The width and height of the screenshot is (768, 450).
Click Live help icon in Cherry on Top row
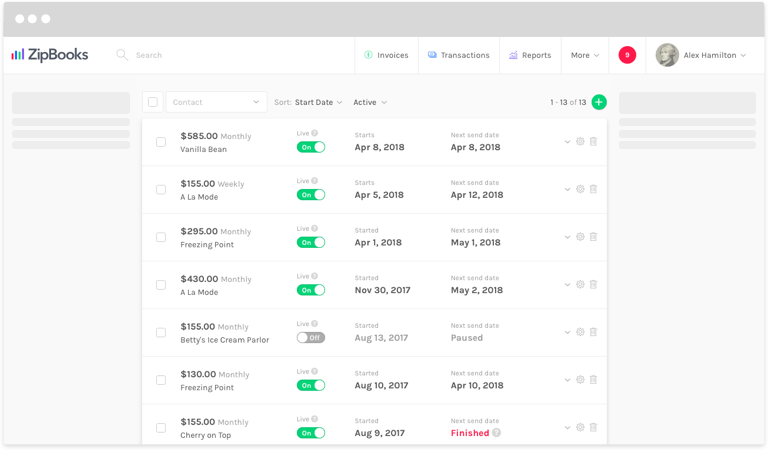tap(314, 419)
